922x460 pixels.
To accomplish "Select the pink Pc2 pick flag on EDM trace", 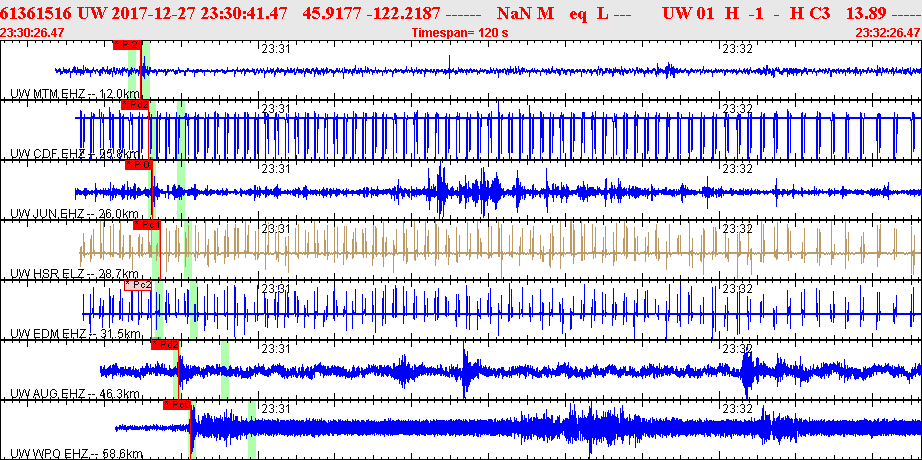I will click(139, 285).
